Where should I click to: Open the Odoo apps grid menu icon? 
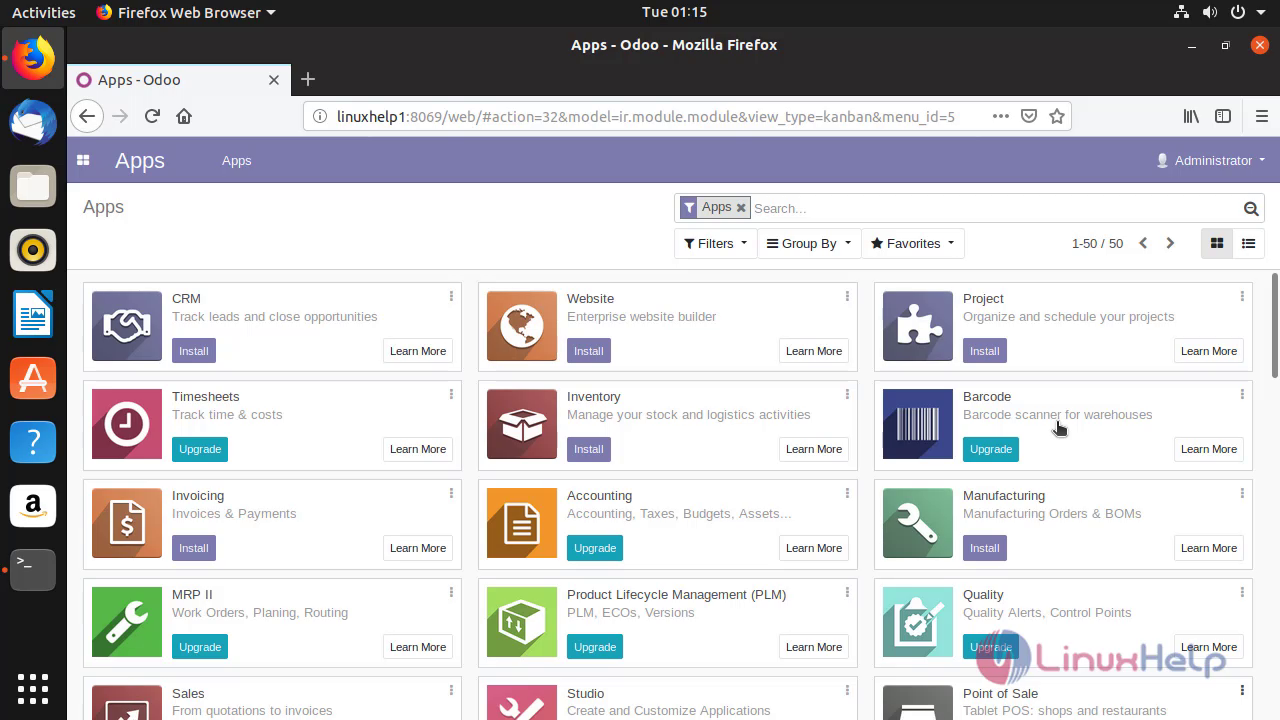tap(83, 160)
